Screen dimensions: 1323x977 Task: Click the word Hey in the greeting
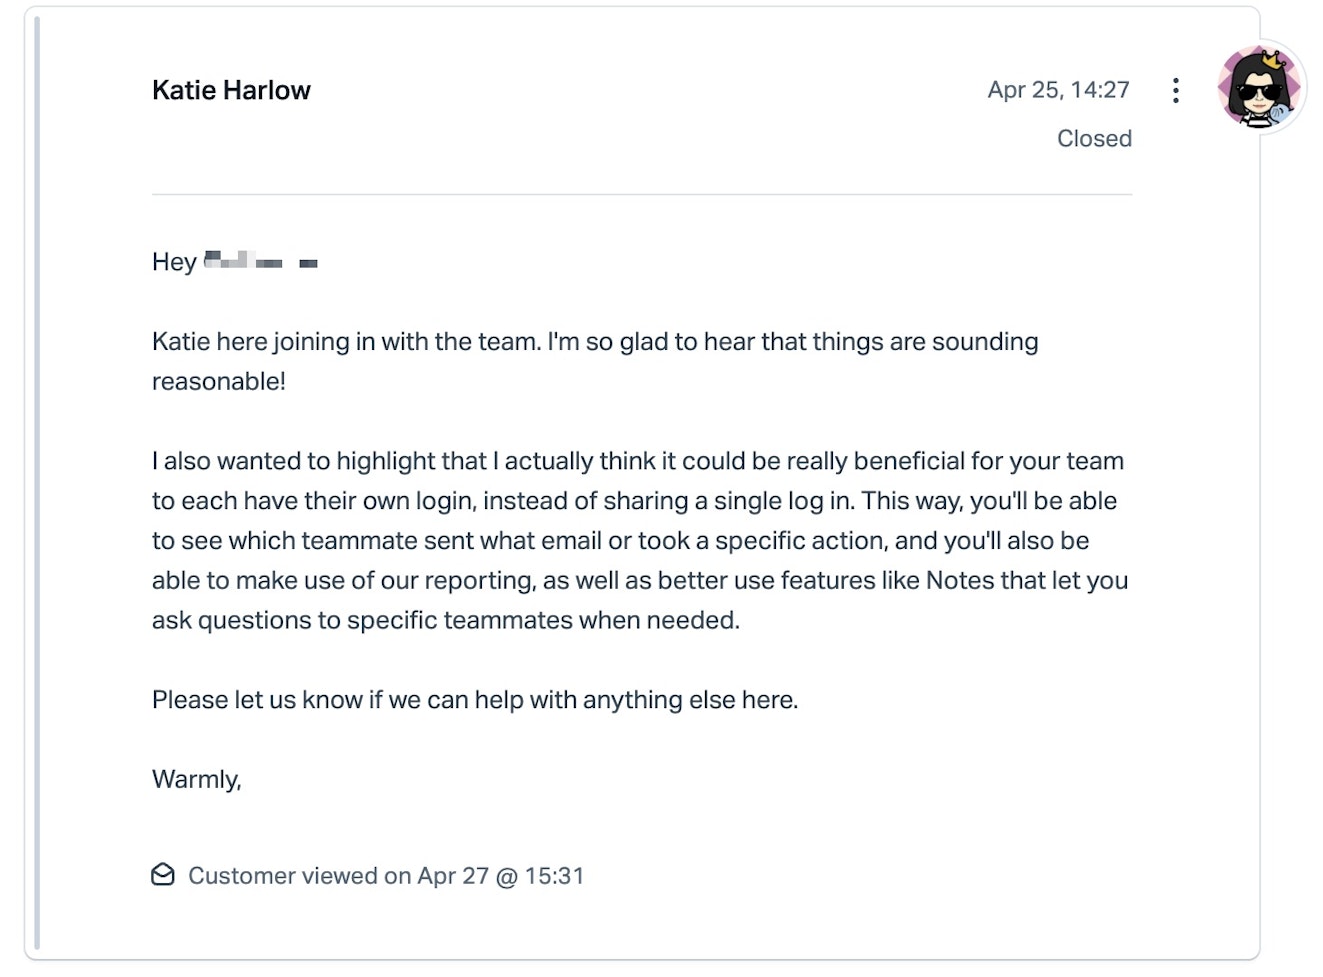[174, 262]
